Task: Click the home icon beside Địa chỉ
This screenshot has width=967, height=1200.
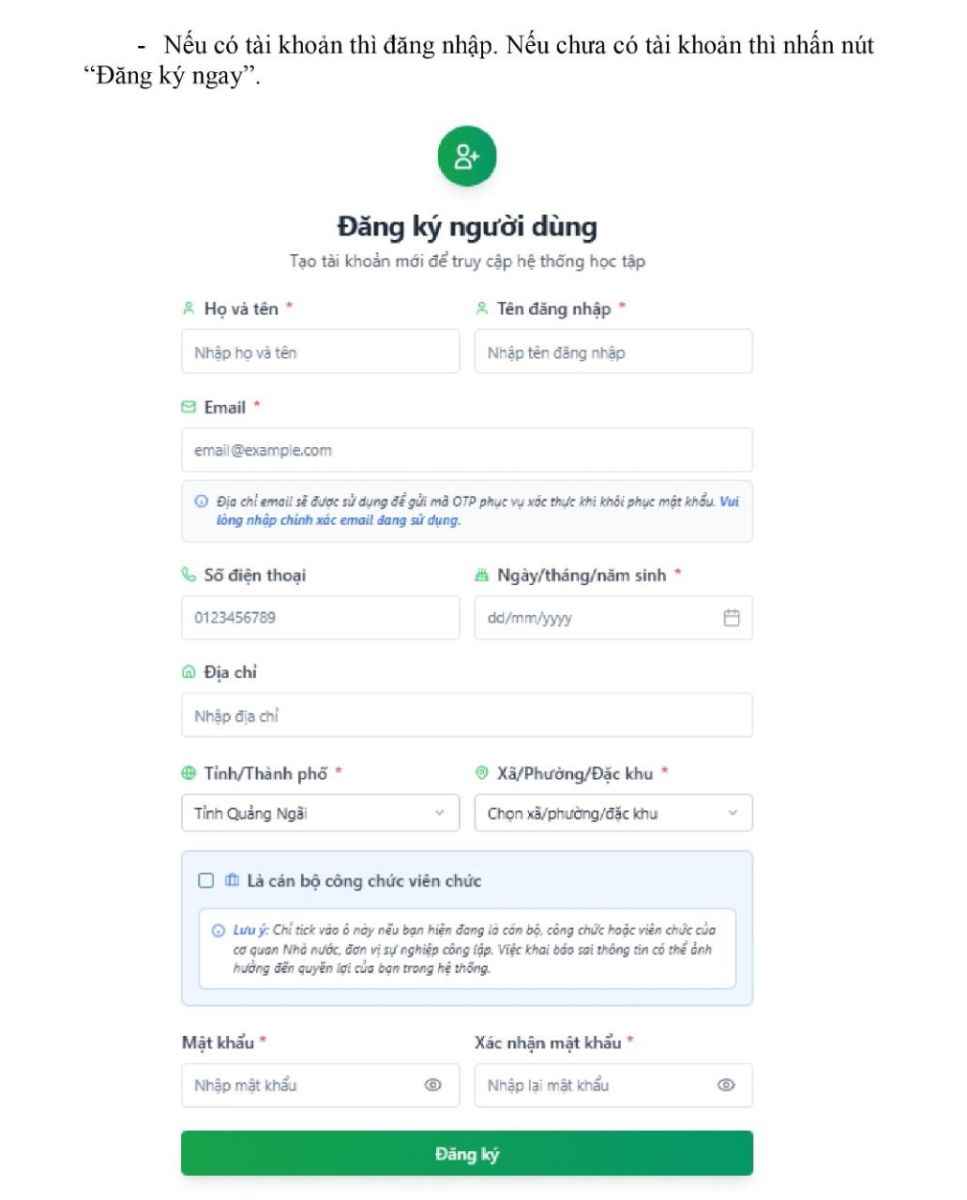Action: coord(188,673)
